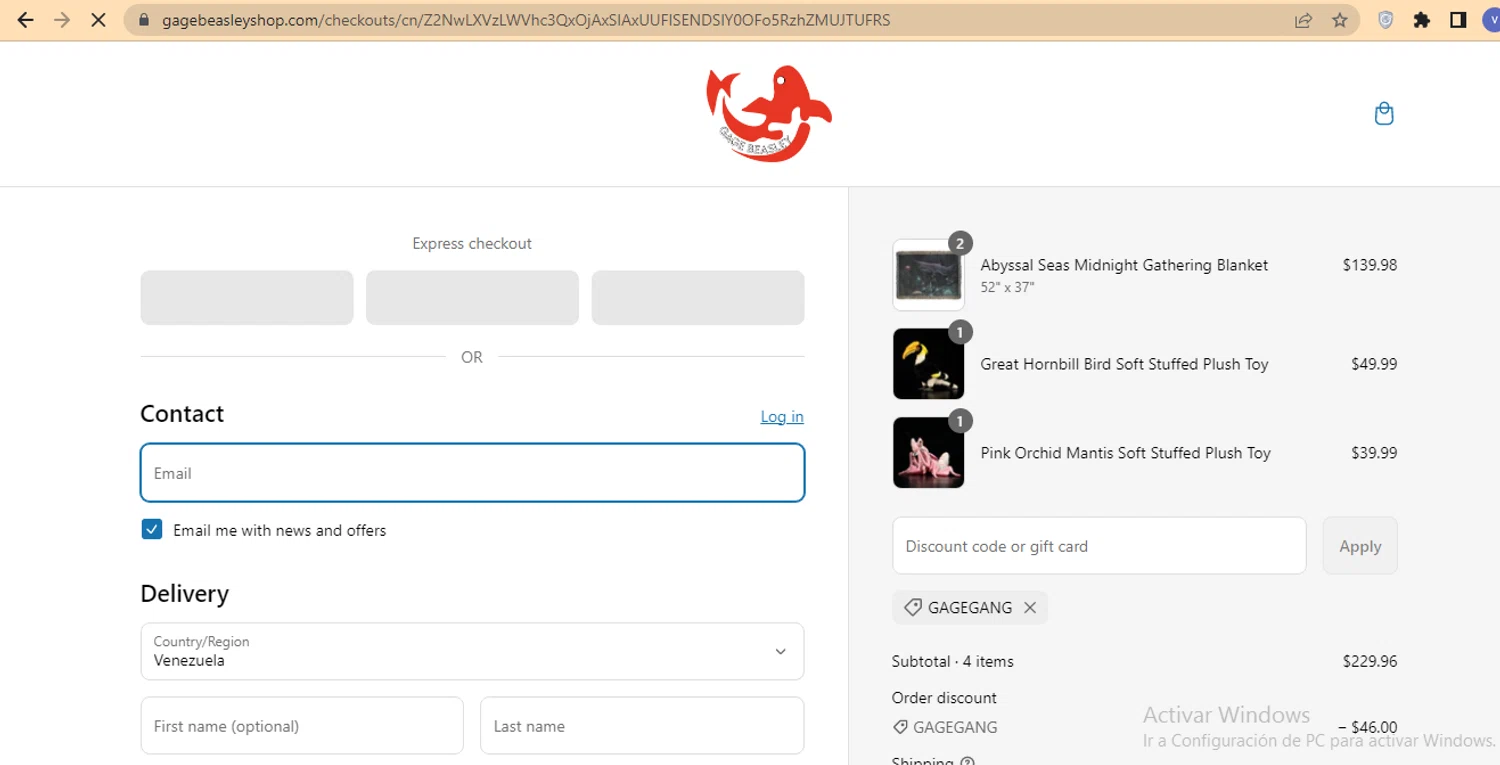Open the Extensions puzzle piece menu
The height and width of the screenshot is (765, 1500).
[1422, 20]
